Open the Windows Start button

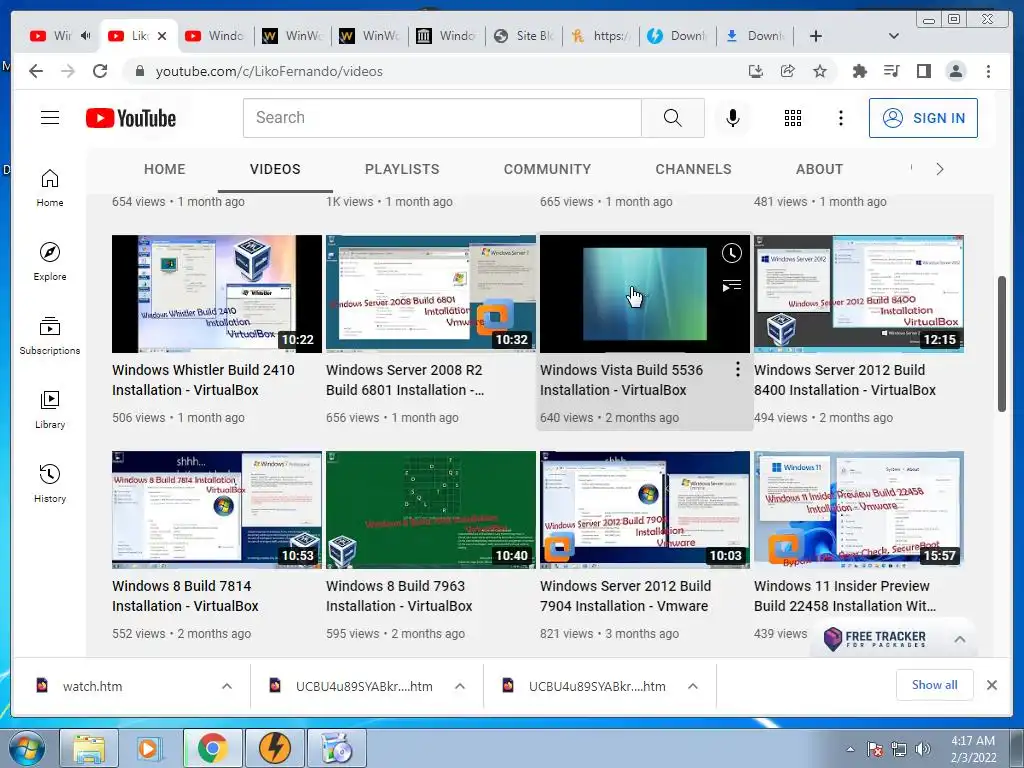[27, 748]
